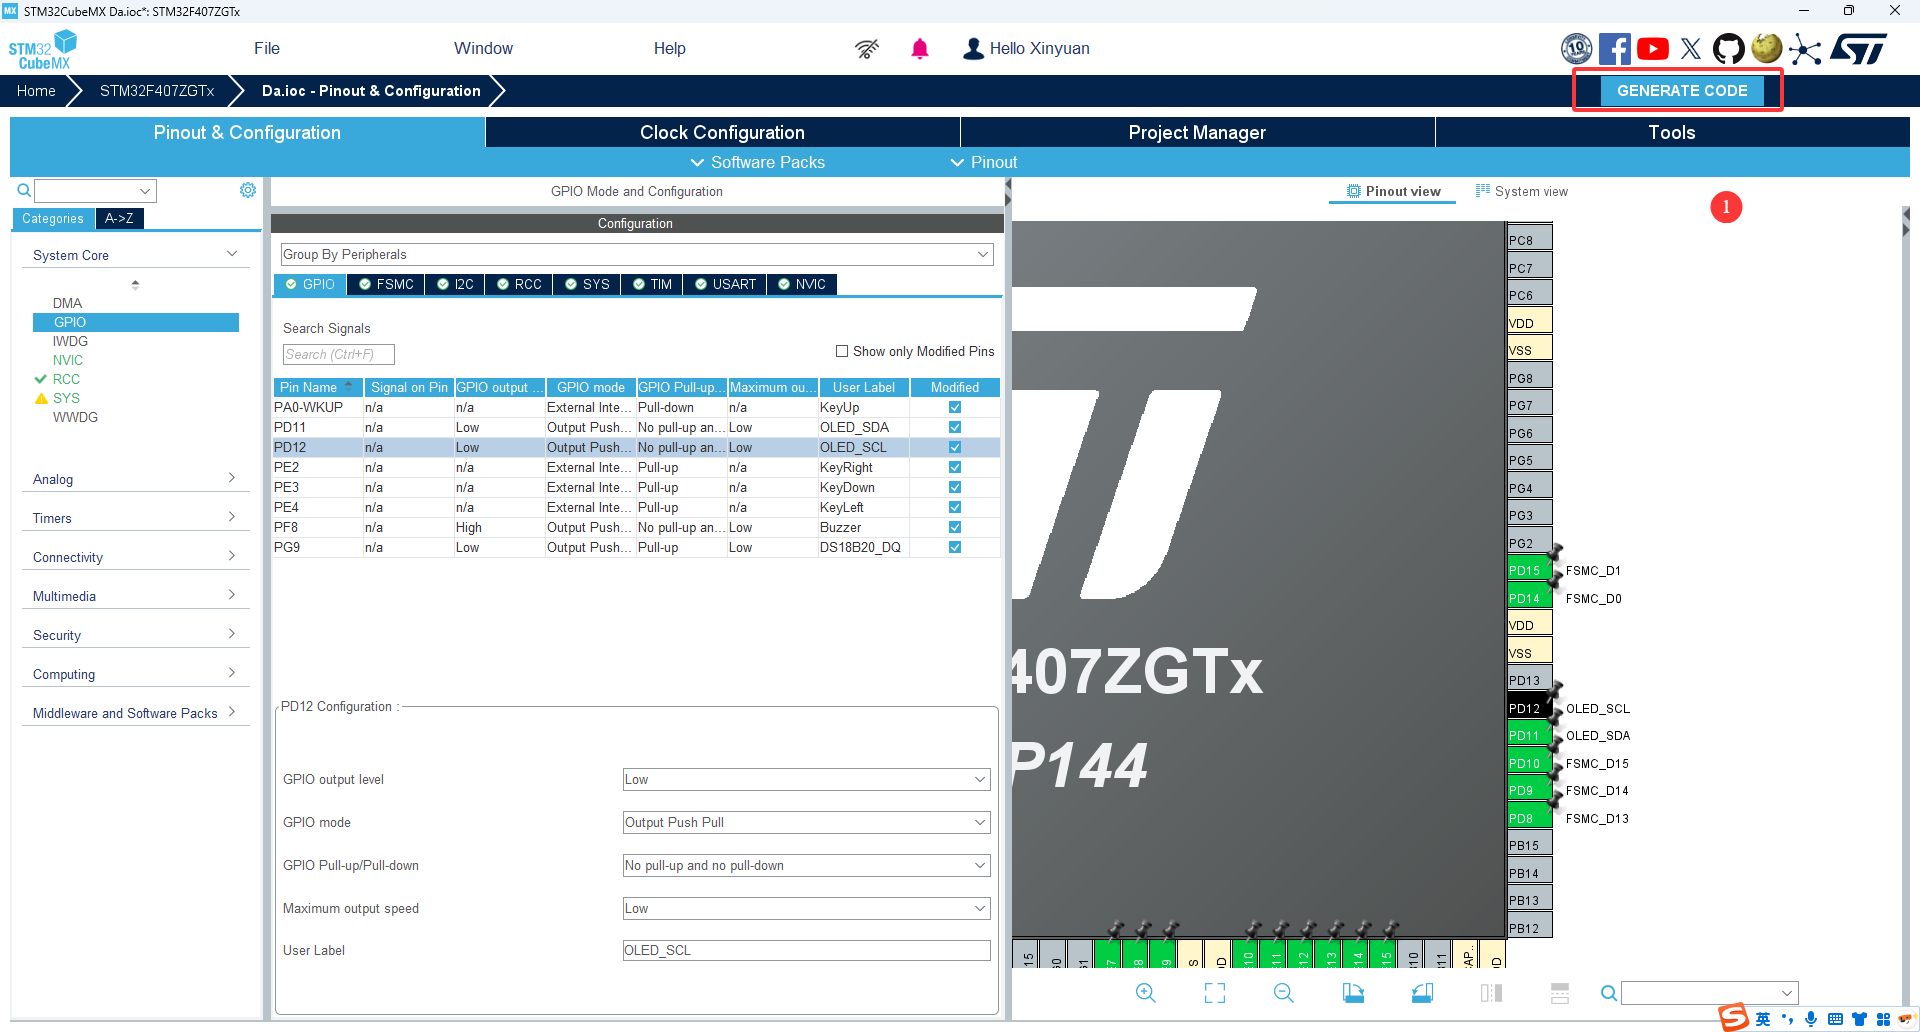1920x1032 pixels.
Task: Toggle Modified checkbox for PA0-WKUP row
Action: pyautogui.click(x=955, y=407)
